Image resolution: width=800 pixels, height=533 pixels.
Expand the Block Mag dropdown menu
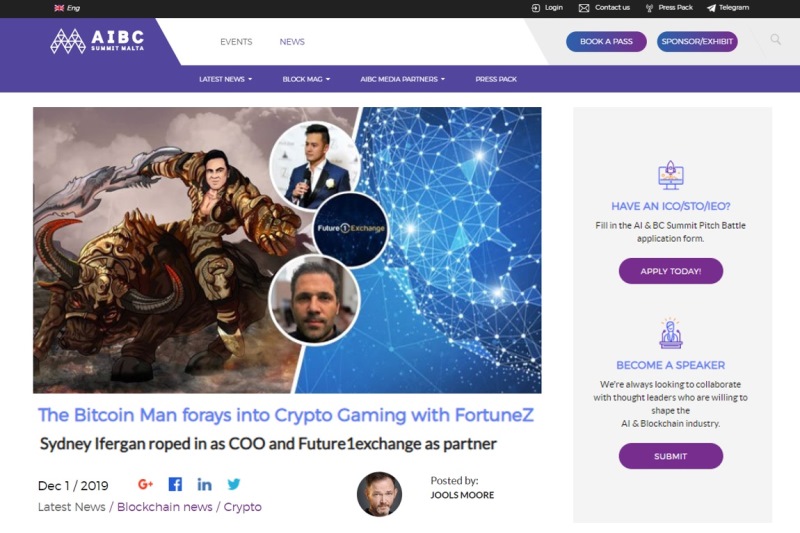coord(306,79)
